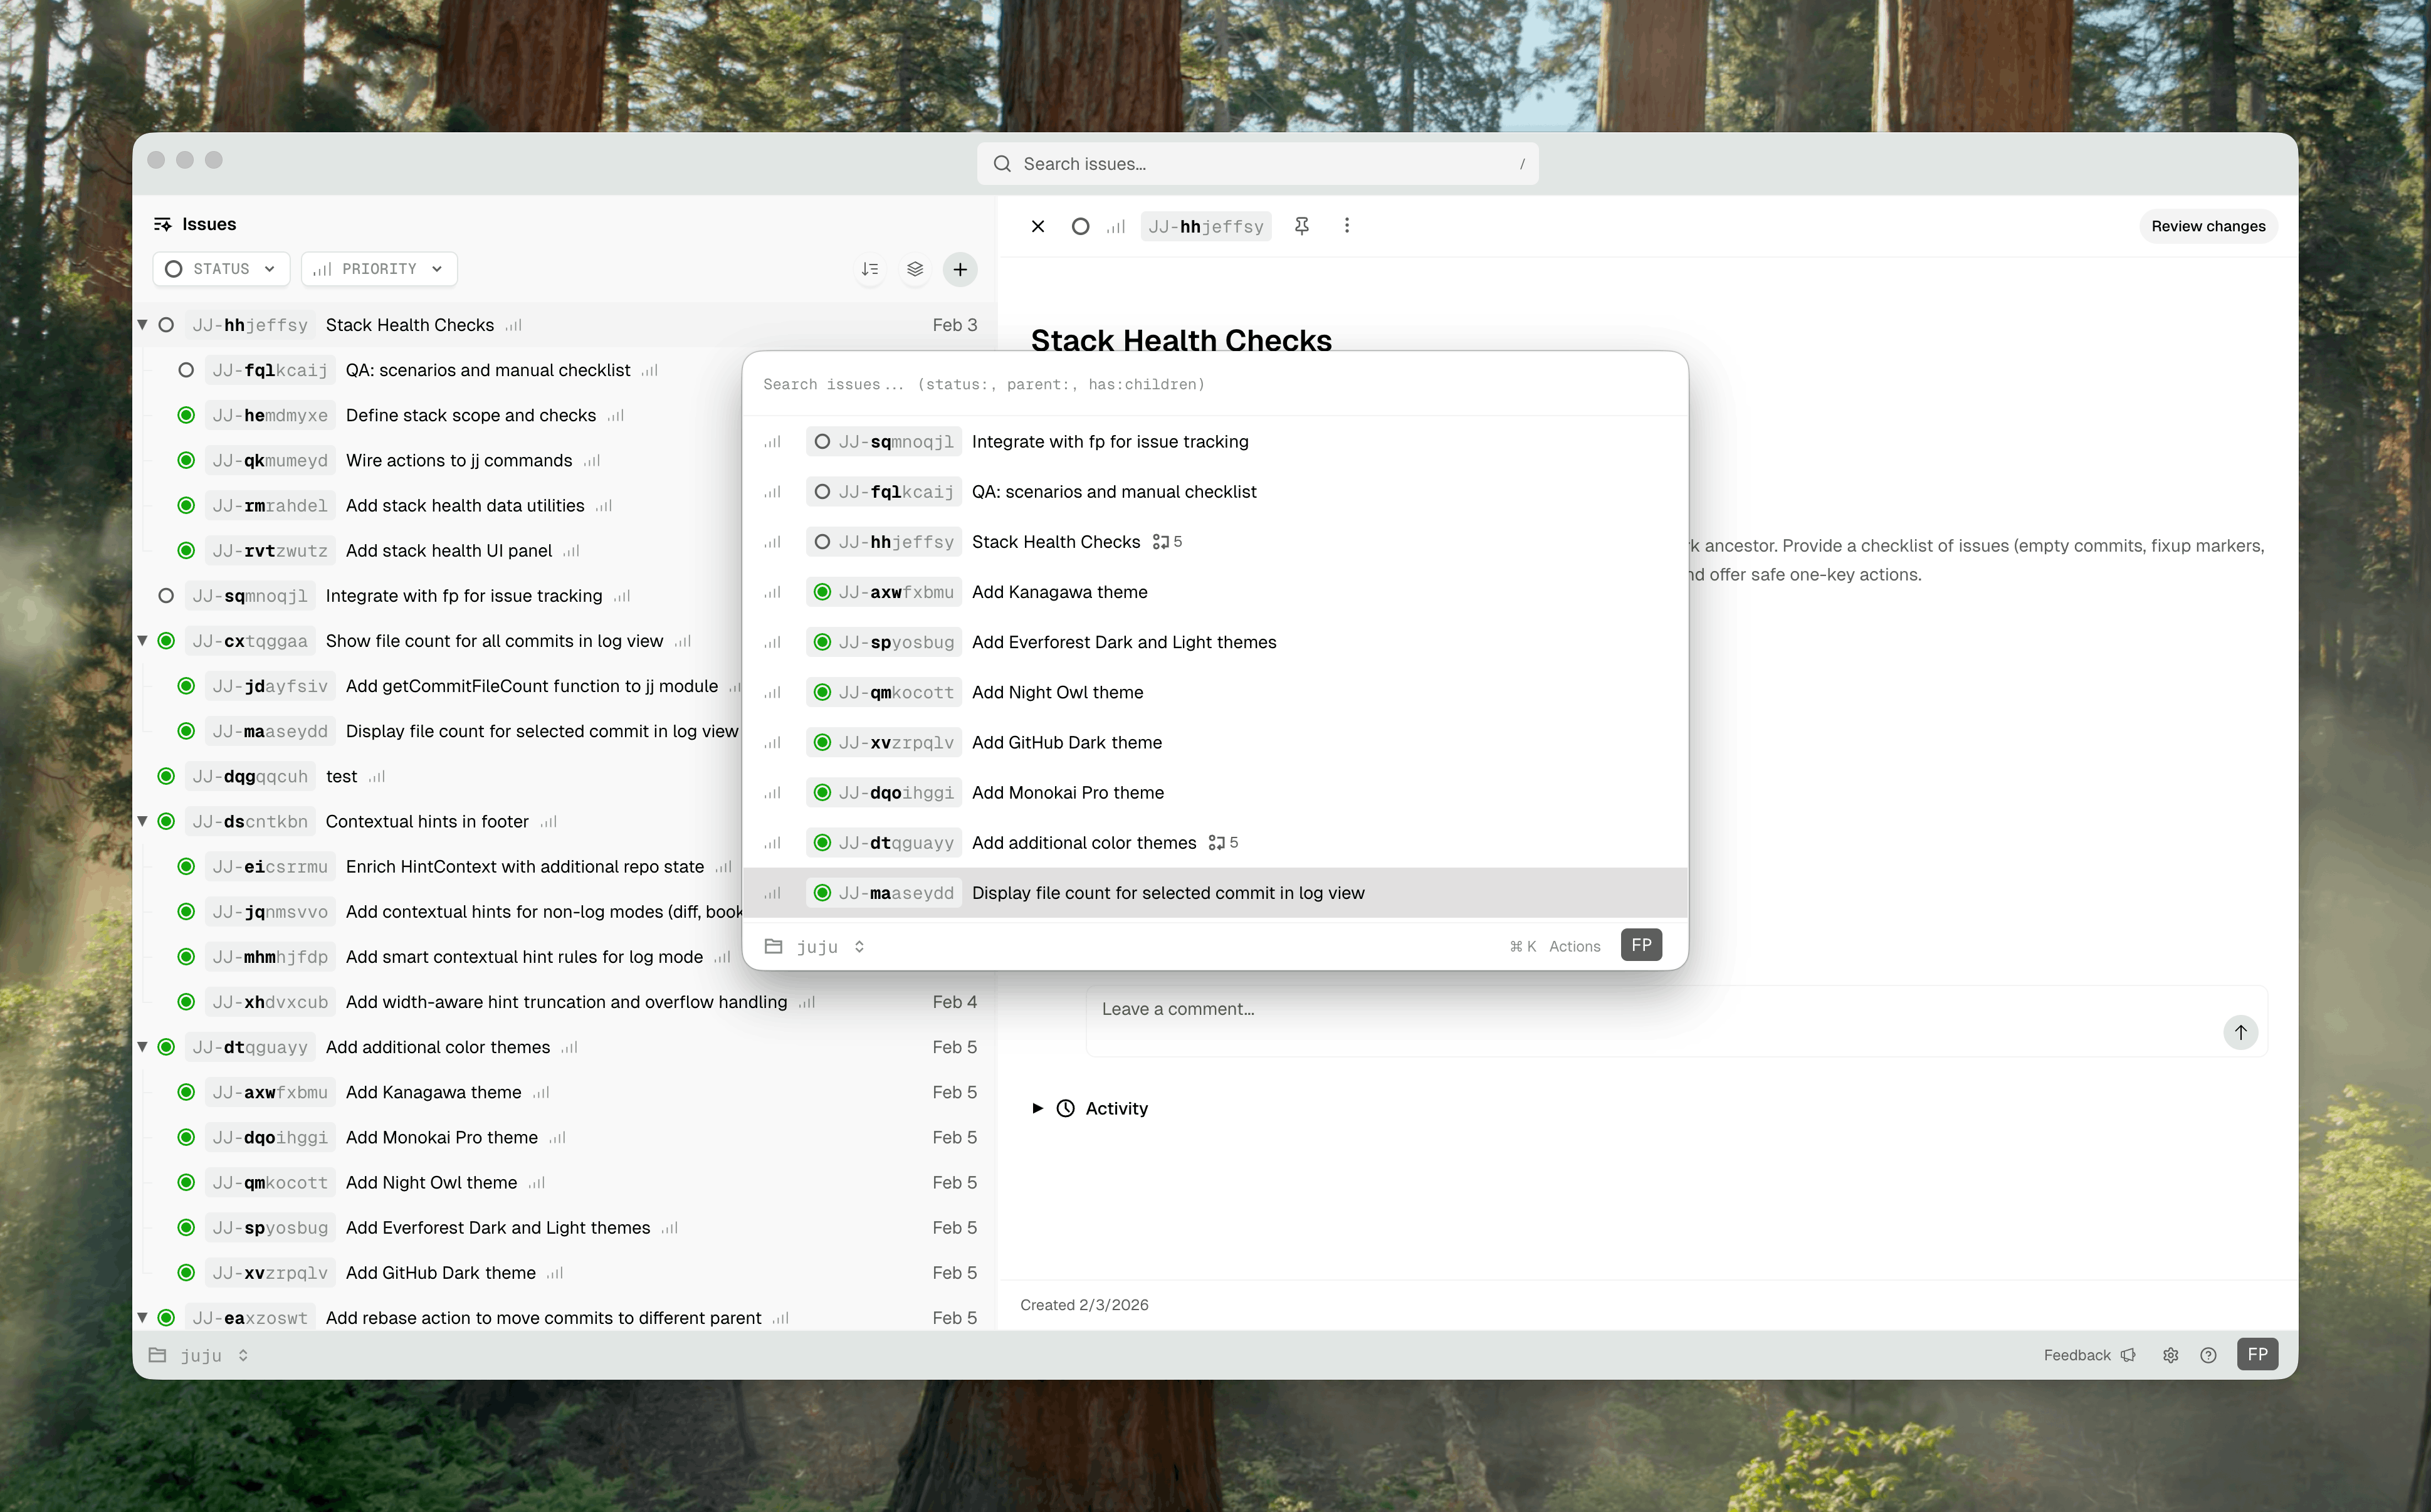Open the pin icon in the issue detail header
Screen dimensions: 2431x1512
point(1302,226)
